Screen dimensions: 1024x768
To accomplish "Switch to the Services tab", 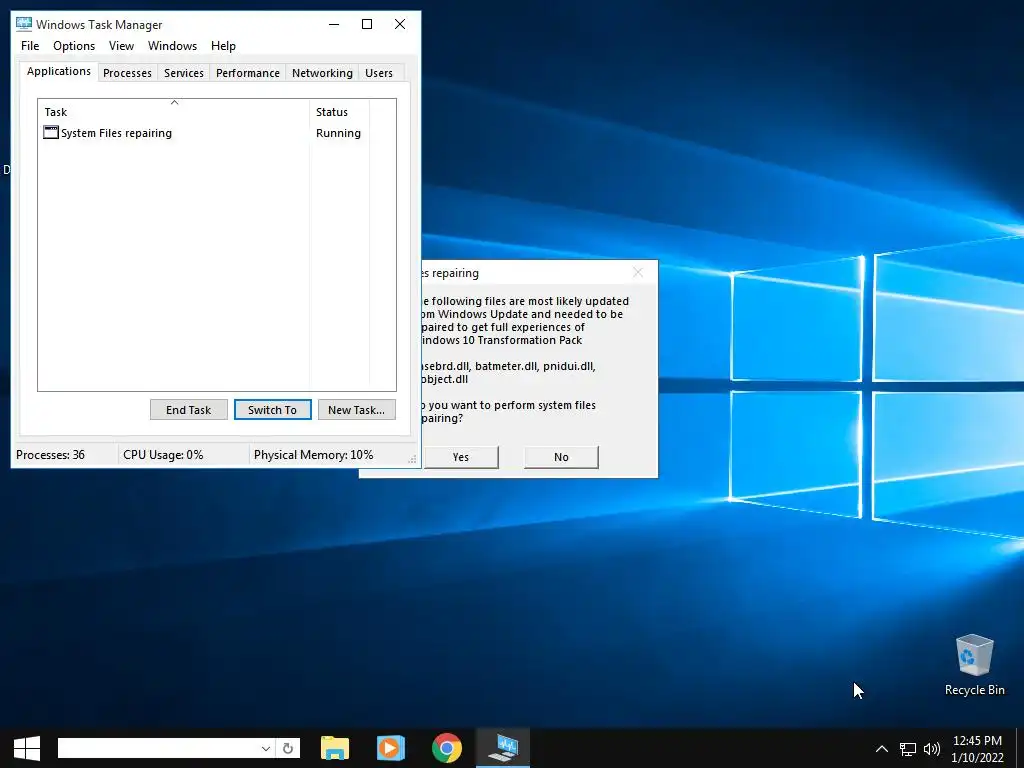I will pyautogui.click(x=184, y=73).
